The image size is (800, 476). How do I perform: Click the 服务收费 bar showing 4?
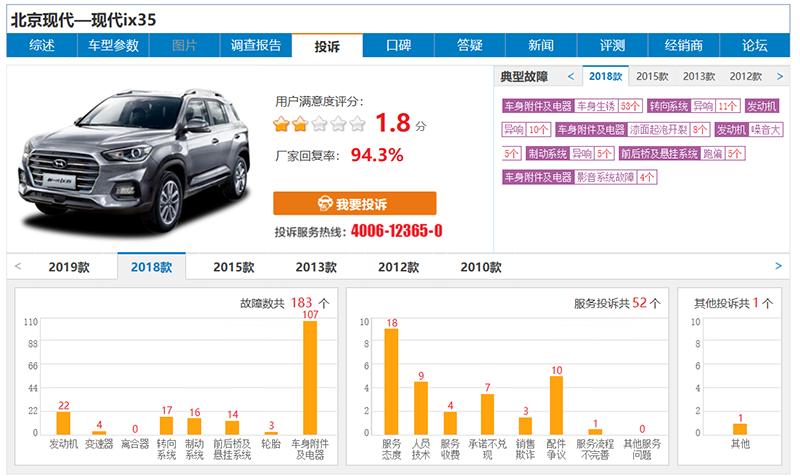pos(450,423)
